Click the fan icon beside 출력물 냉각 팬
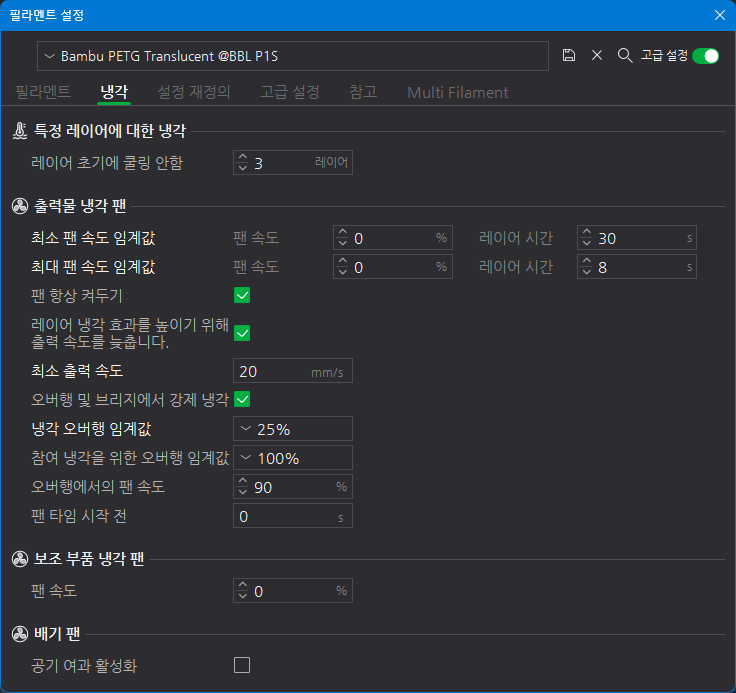 [x=20, y=206]
